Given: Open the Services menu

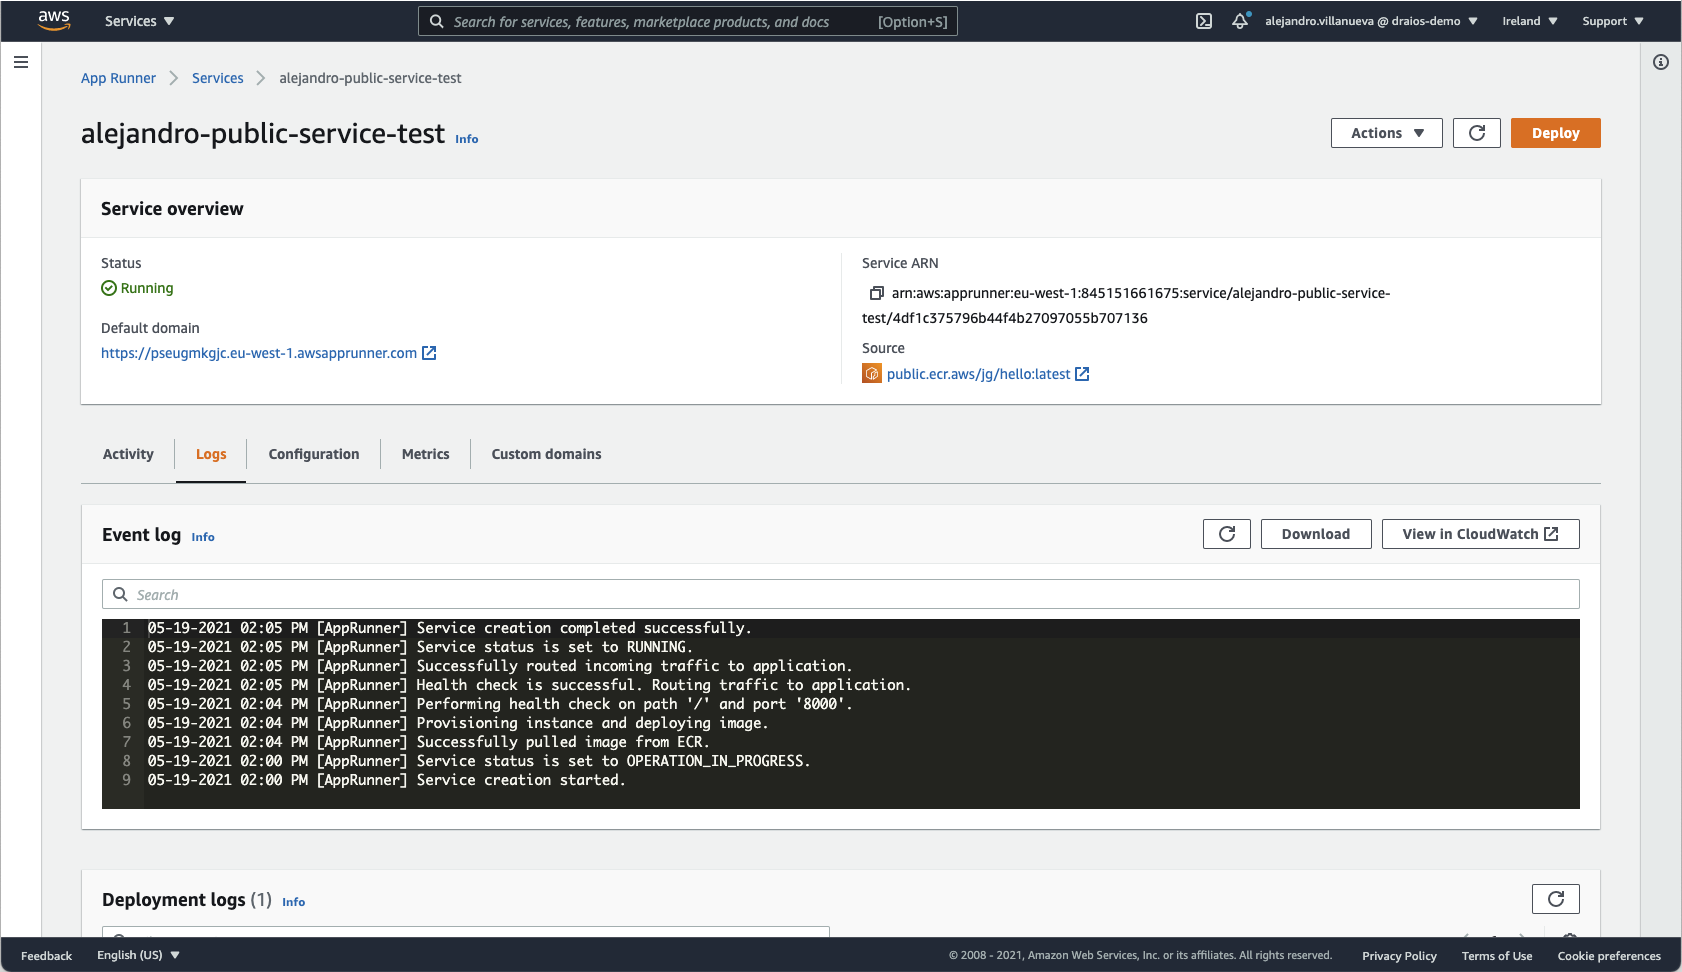Looking at the screenshot, I should [x=139, y=20].
